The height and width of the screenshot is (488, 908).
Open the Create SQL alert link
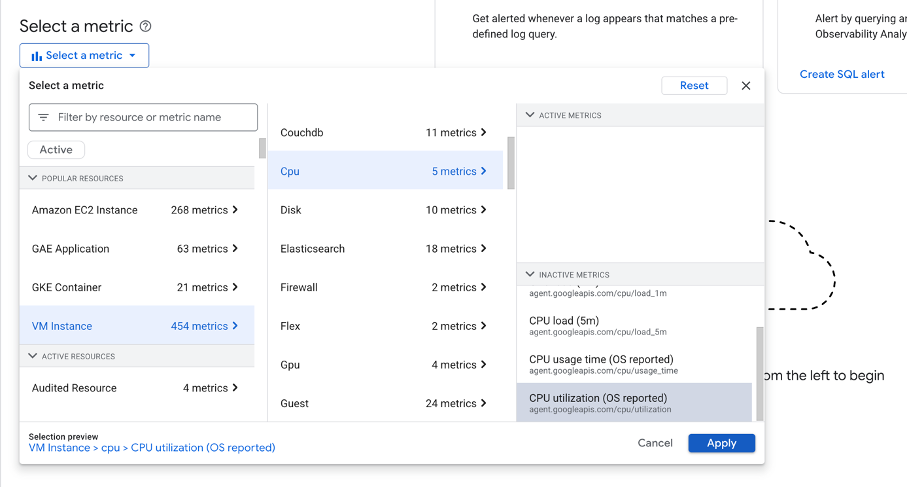(x=842, y=74)
